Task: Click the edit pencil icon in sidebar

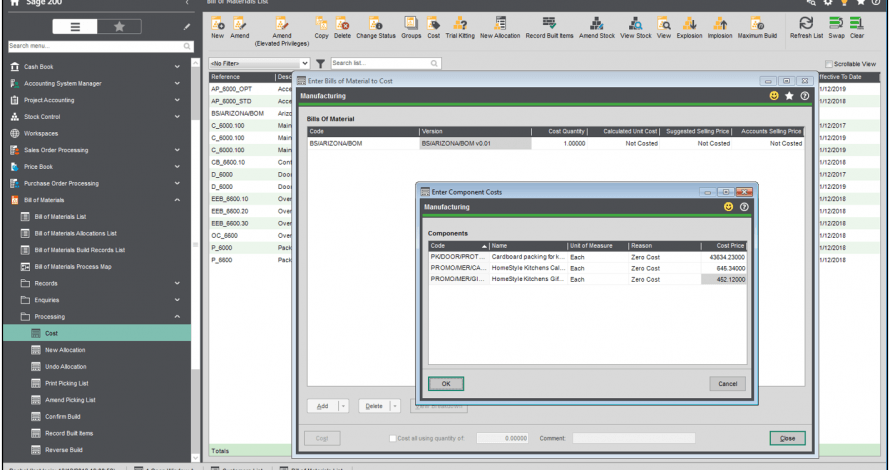Action: (187, 27)
